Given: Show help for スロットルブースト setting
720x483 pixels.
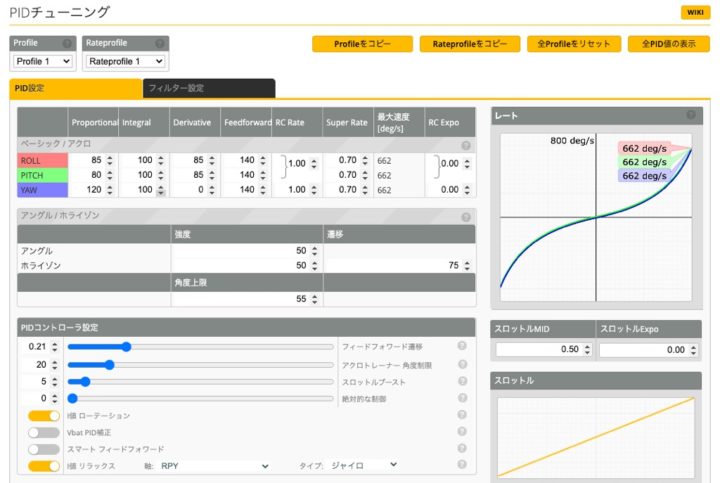Looking at the screenshot, I should click(x=462, y=381).
